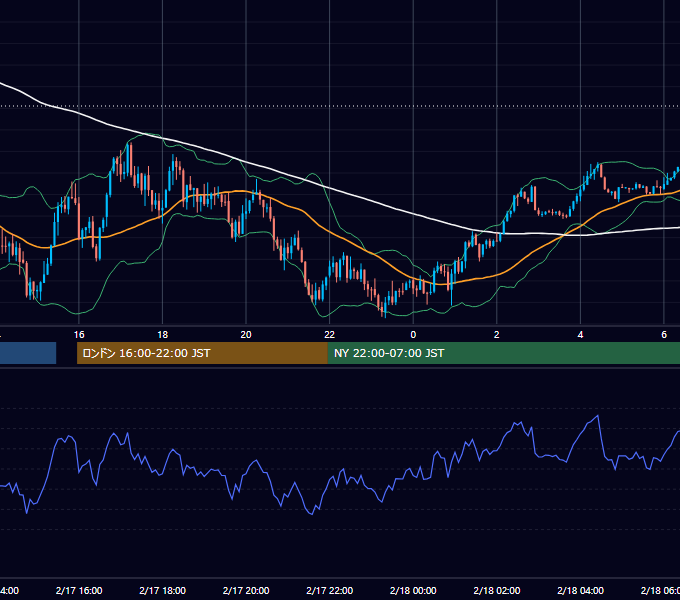Click the 16 hour label on chart axis
The image size is (680, 600).
(x=79, y=335)
